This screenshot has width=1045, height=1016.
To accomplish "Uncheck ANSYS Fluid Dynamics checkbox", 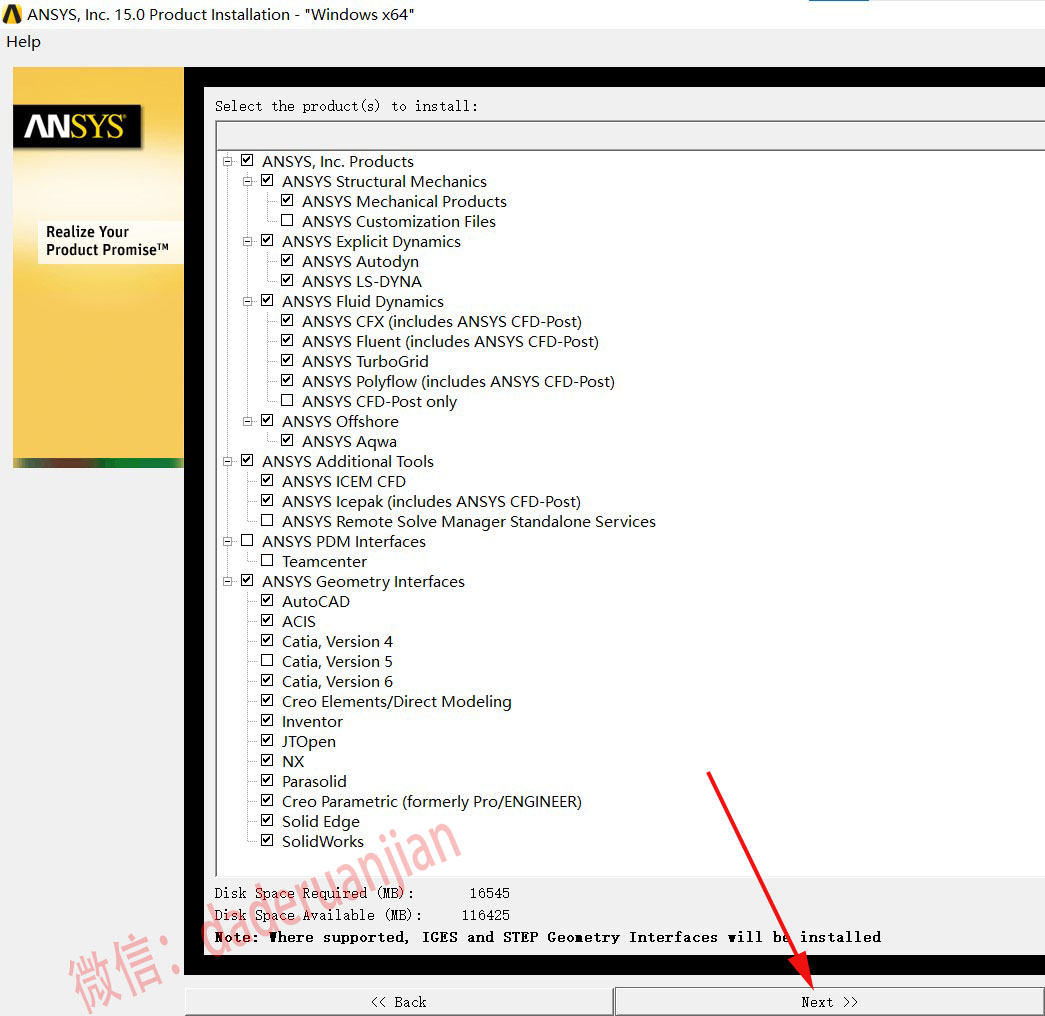I will pyautogui.click(x=267, y=301).
